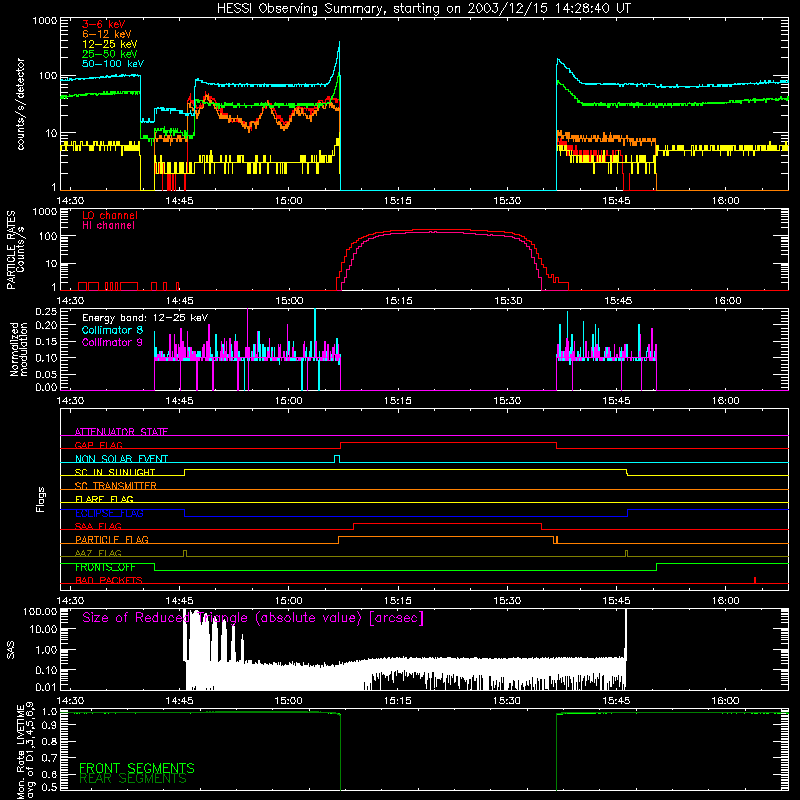Select the yellow 12-25 keV count-rate legend label

pos(110,44)
